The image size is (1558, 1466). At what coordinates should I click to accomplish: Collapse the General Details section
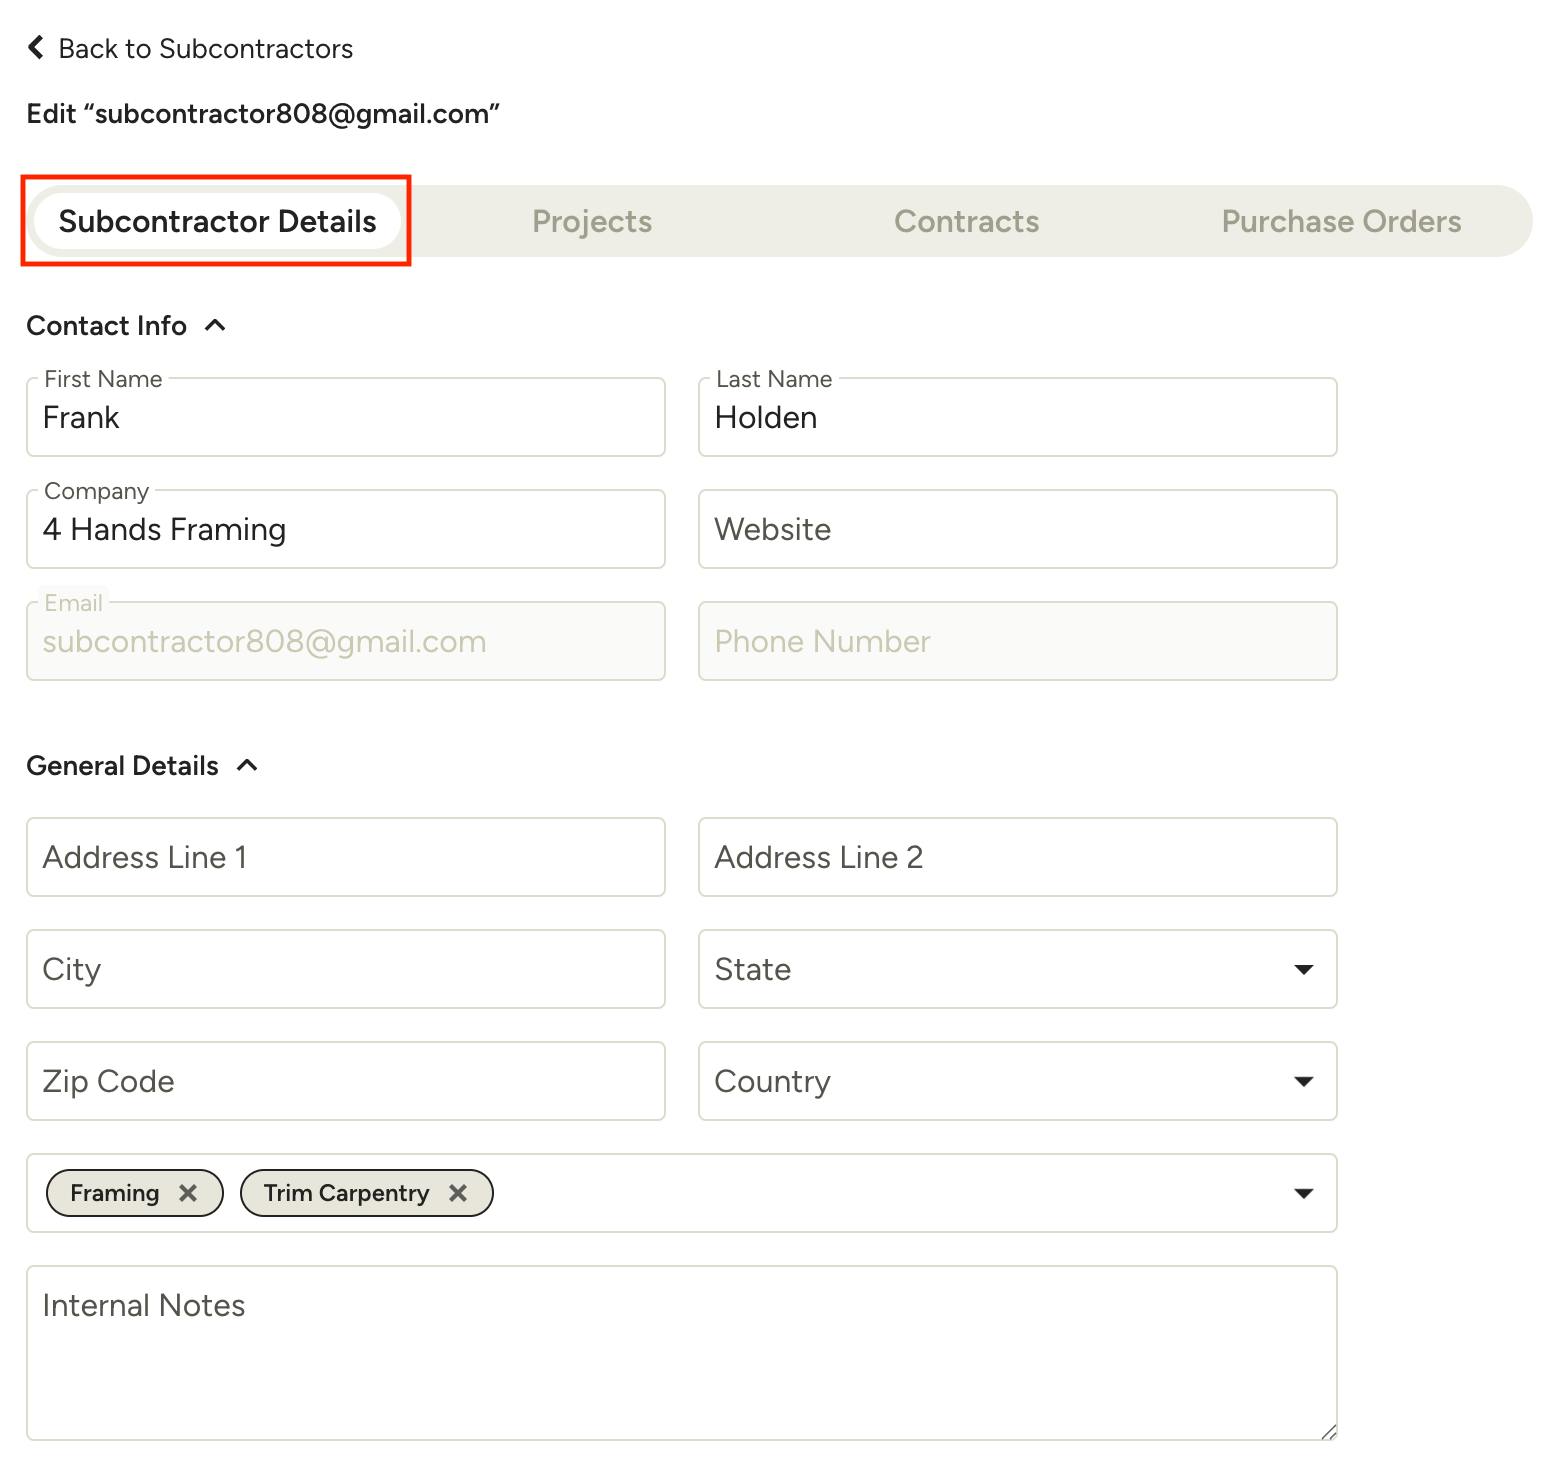[247, 766]
